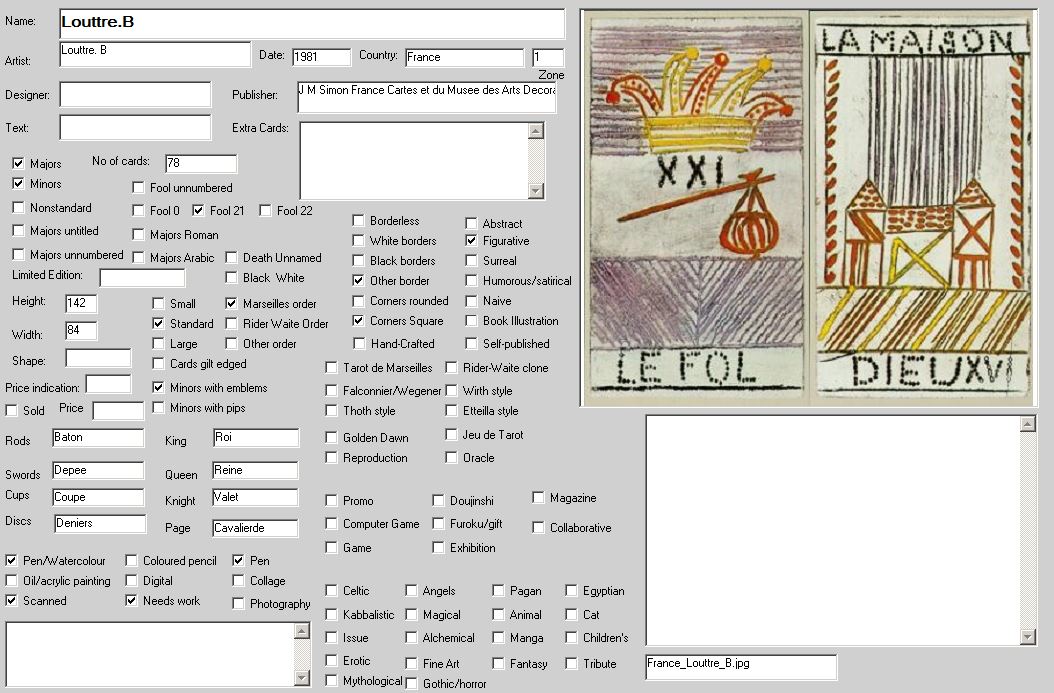Focus the Country field containing France
Screen dimensions: 1054x693
[x=464, y=58]
